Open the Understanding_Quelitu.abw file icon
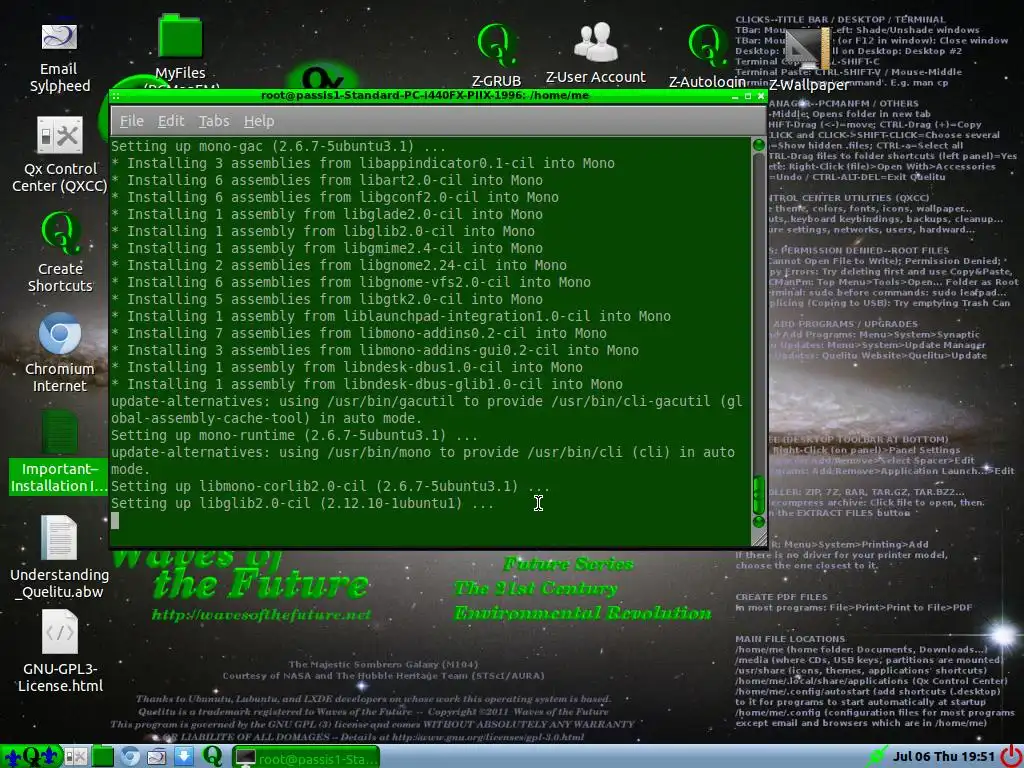The height and width of the screenshot is (768, 1024). pyautogui.click(x=59, y=537)
